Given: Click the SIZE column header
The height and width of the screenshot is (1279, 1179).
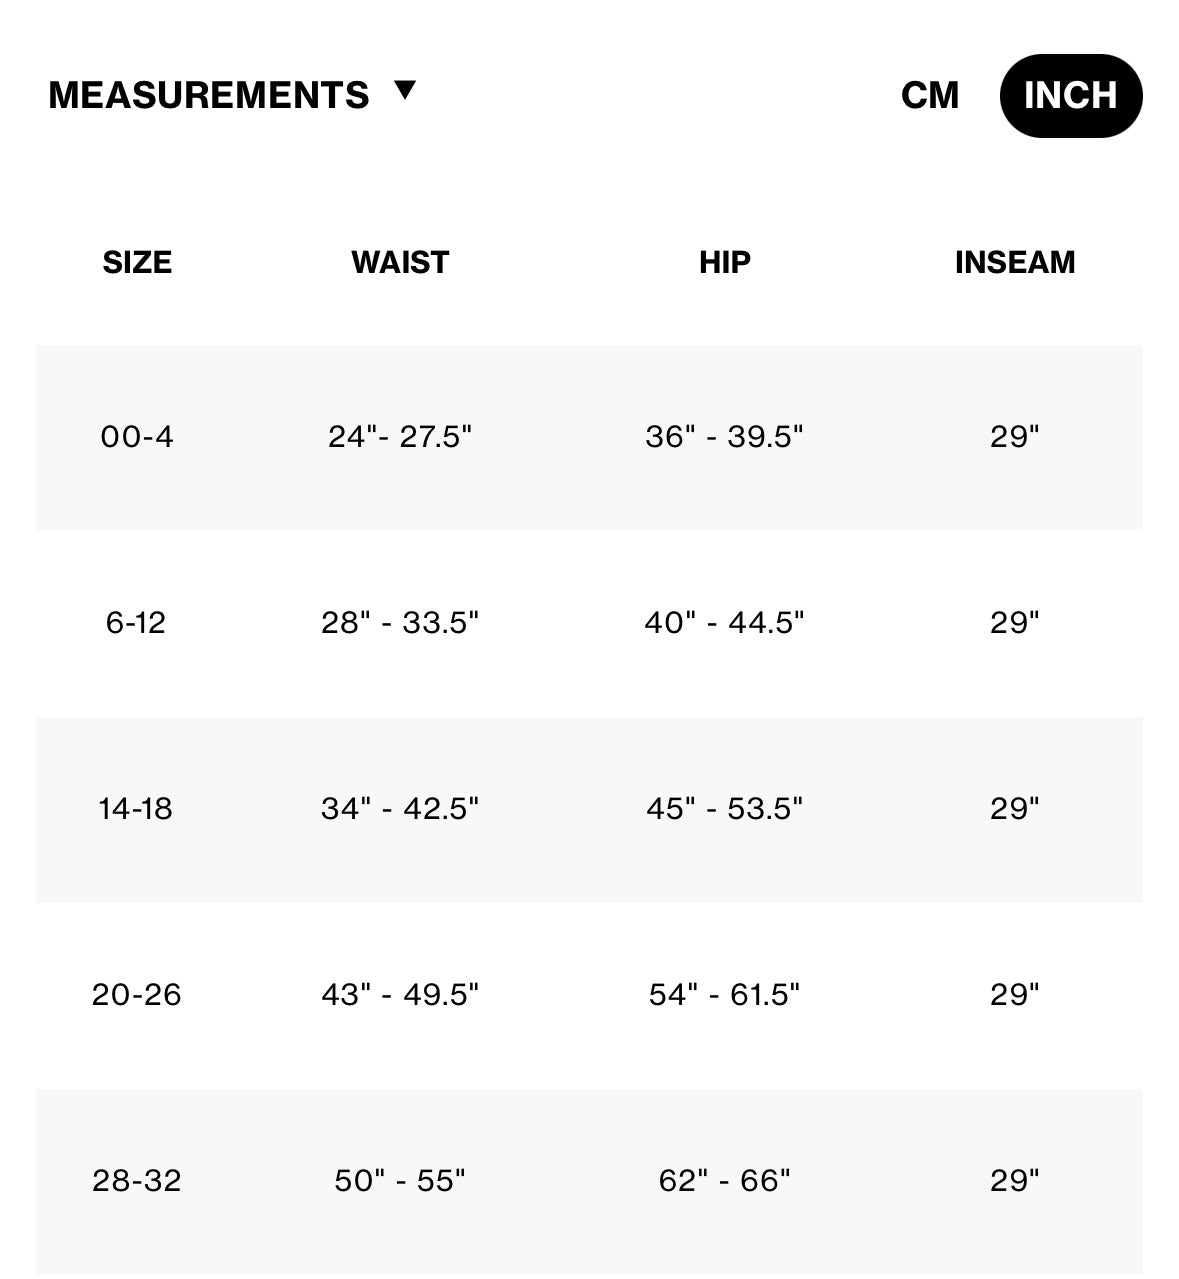Looking at the screenshot, I should tap(137, 262).
